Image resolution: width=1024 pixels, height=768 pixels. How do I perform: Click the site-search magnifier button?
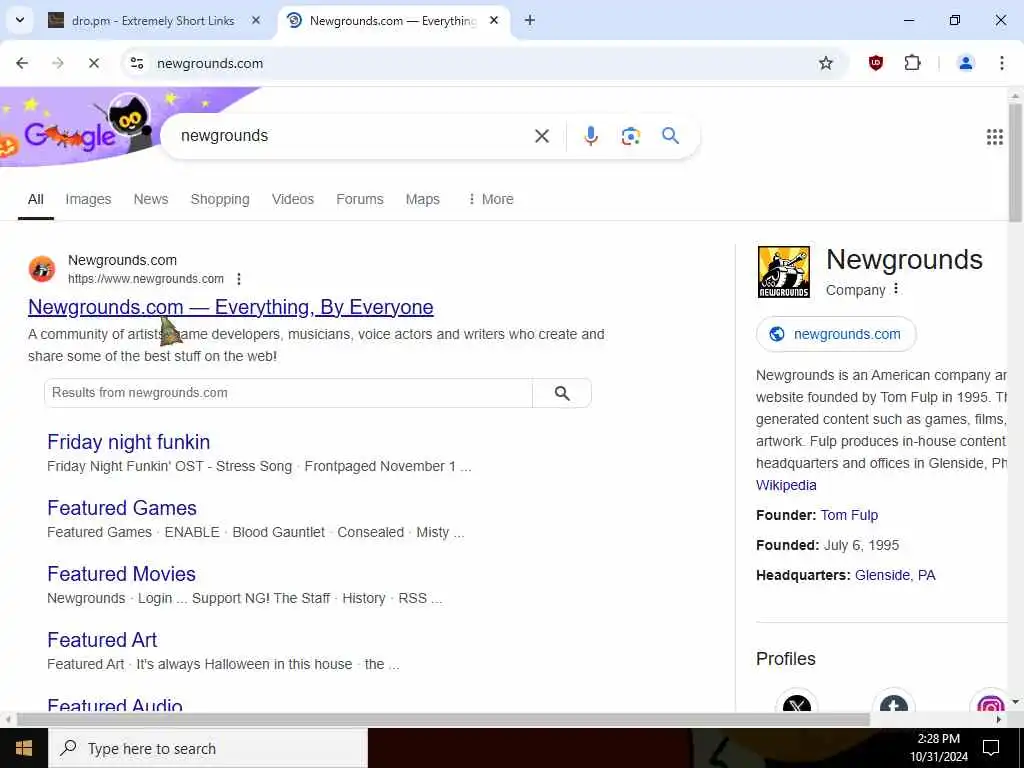[562, 393]
